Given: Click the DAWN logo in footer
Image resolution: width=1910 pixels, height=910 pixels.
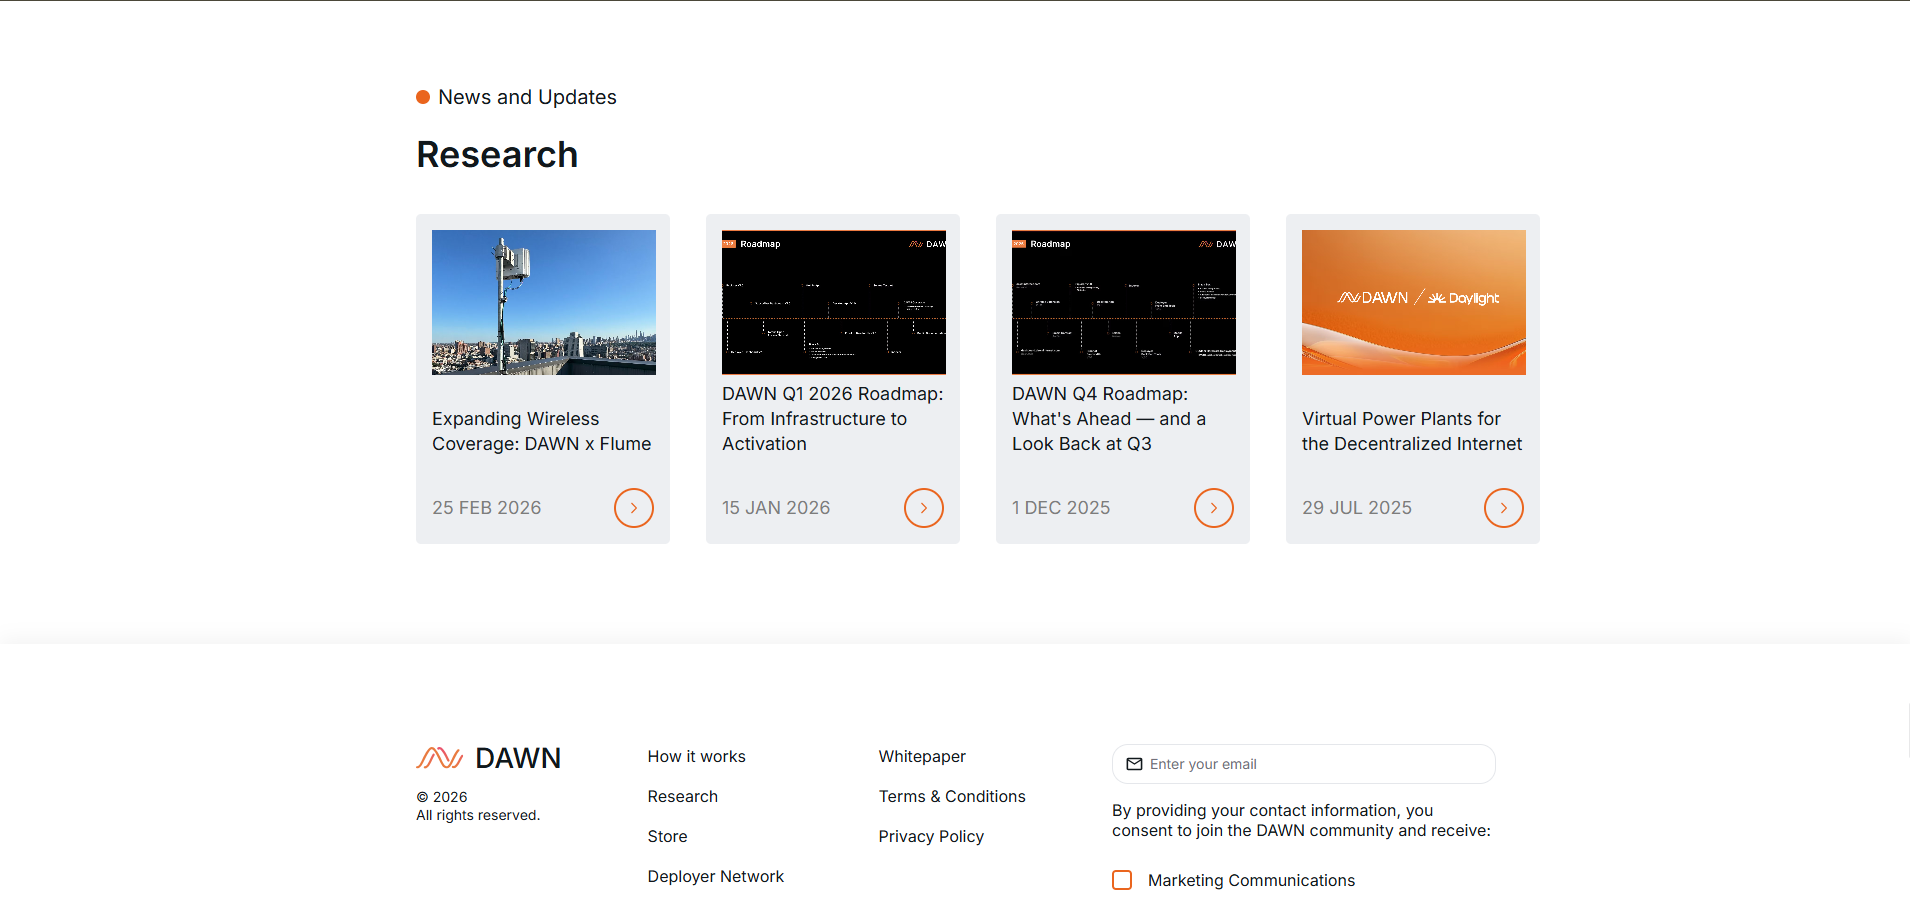Looking at the screenshot, I should coord(488,758).
